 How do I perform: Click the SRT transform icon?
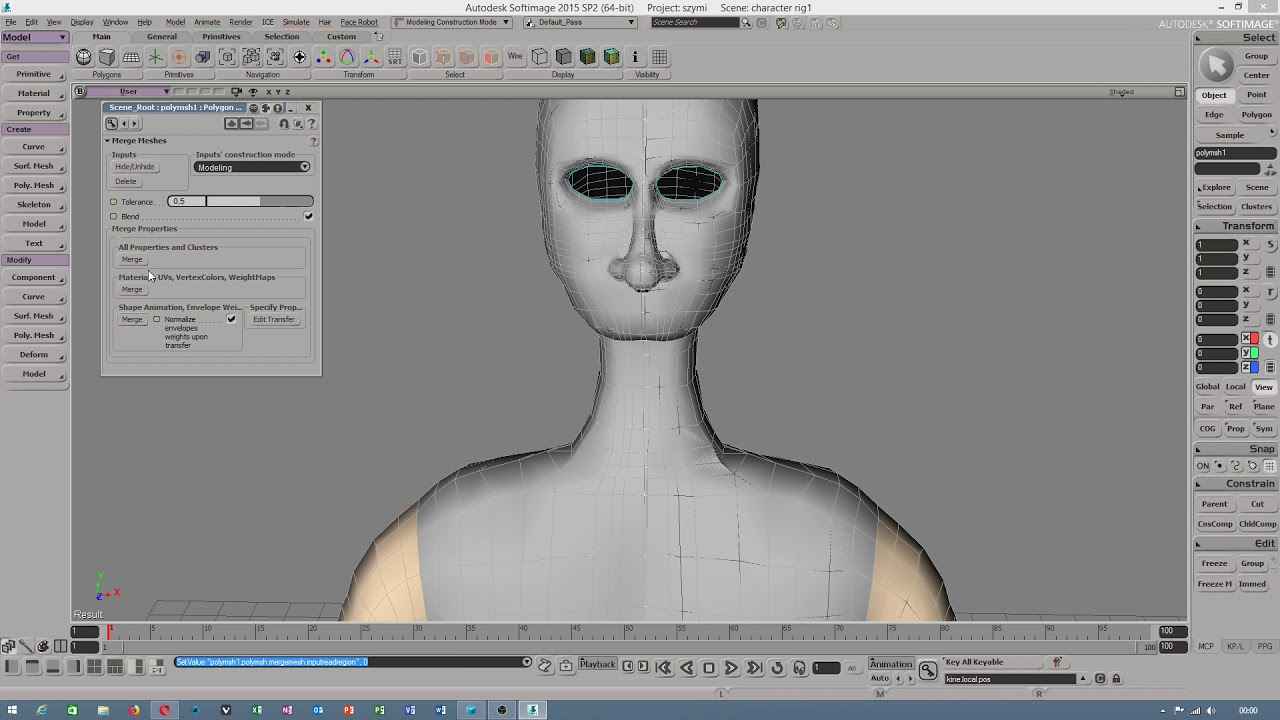[395, 57]
